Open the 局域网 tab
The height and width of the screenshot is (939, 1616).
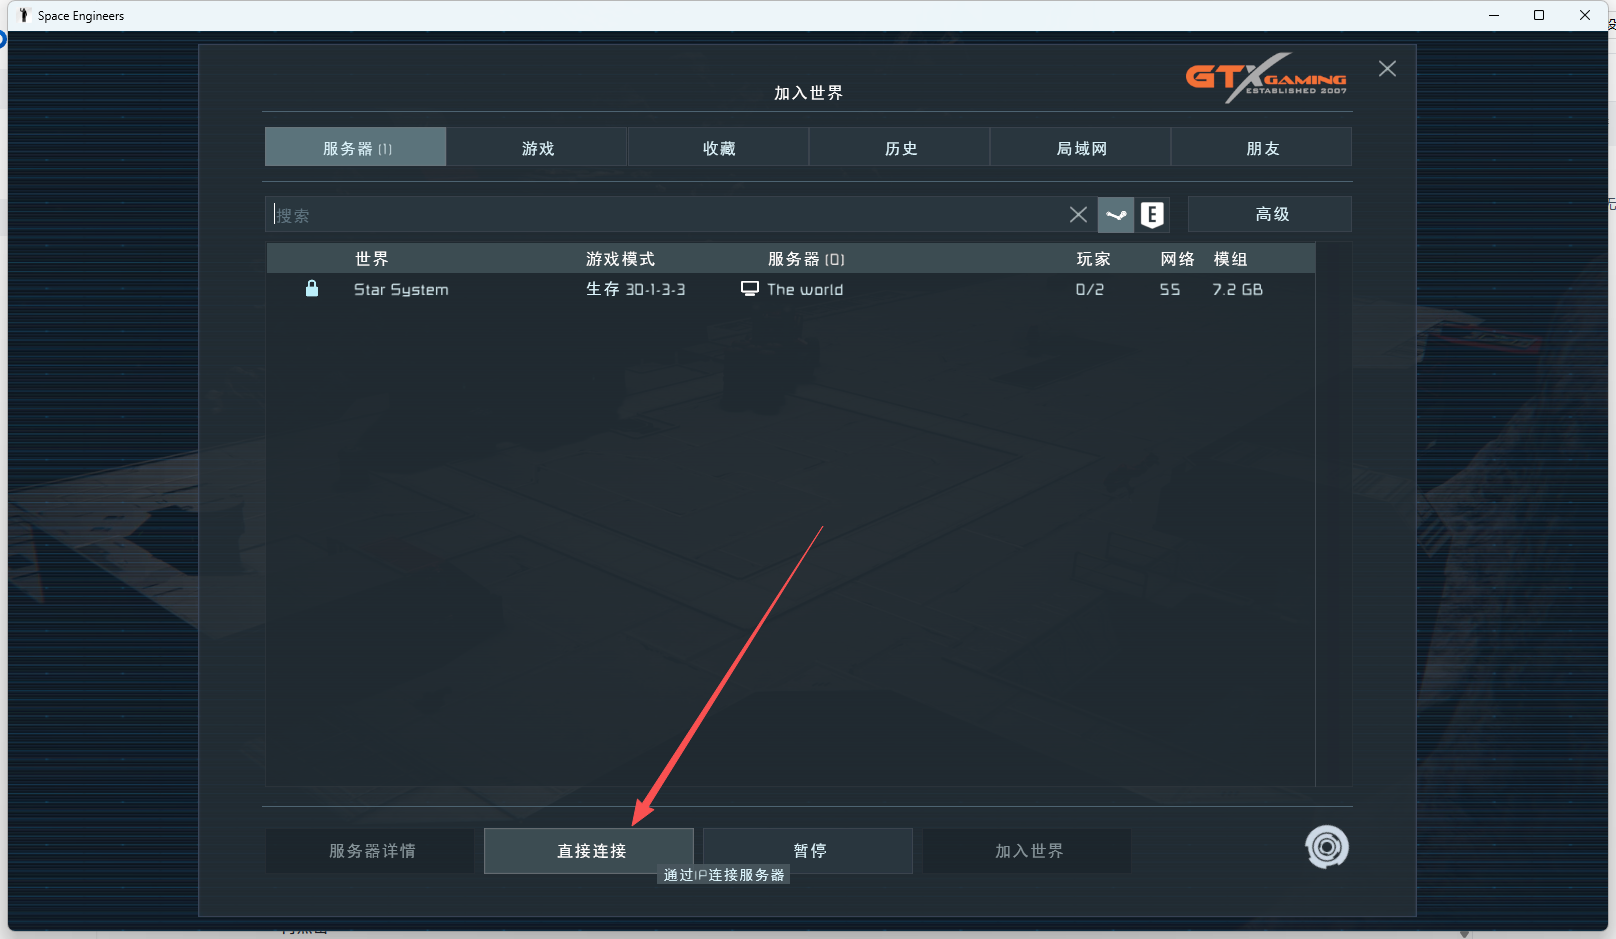coord(1081,147)
